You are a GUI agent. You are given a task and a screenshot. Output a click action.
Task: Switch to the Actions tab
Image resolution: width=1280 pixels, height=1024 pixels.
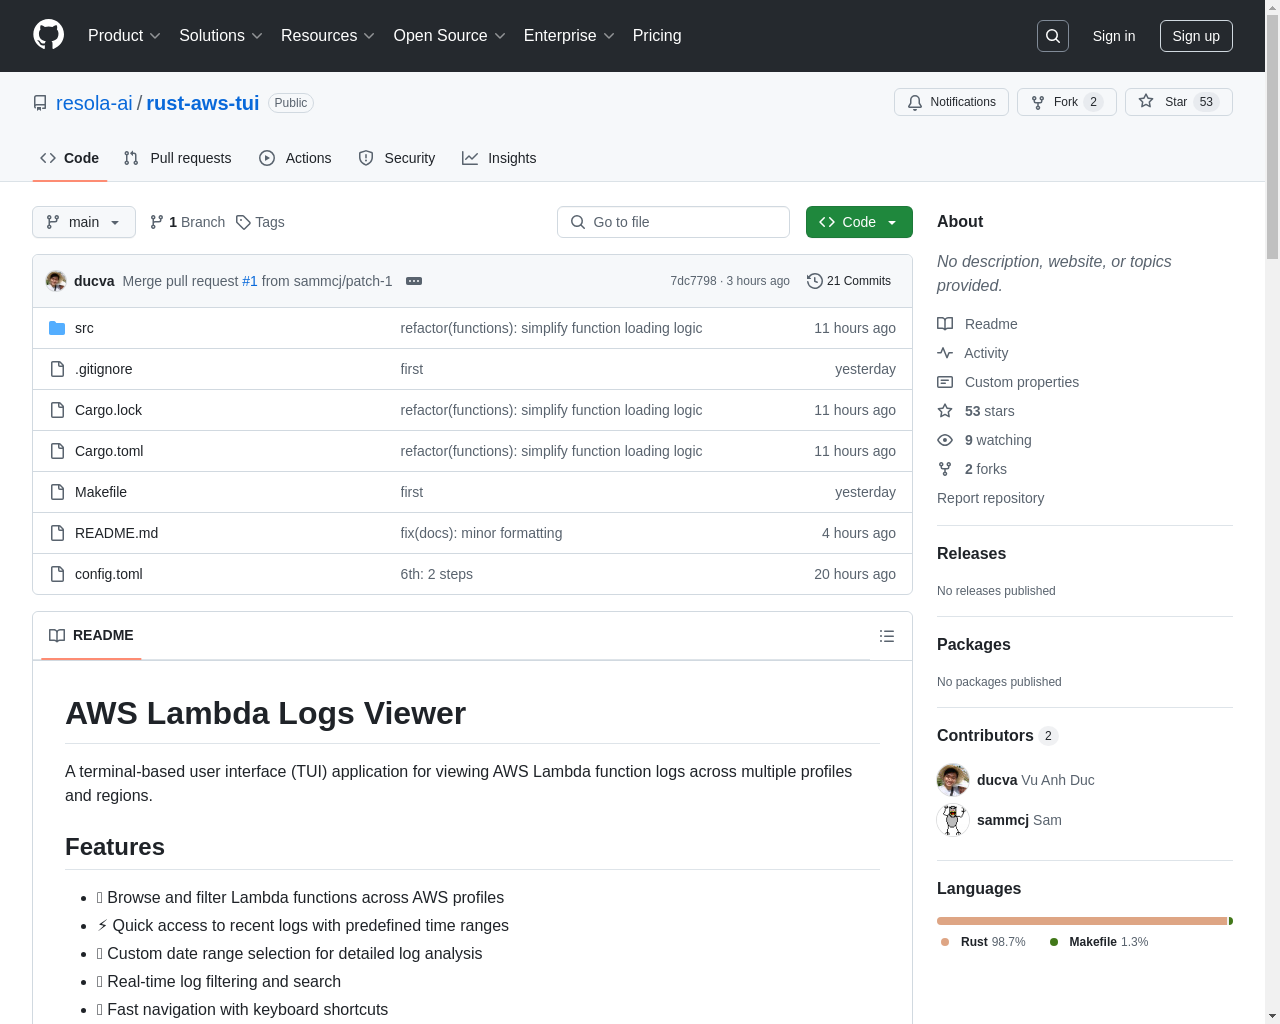[295, 158]
